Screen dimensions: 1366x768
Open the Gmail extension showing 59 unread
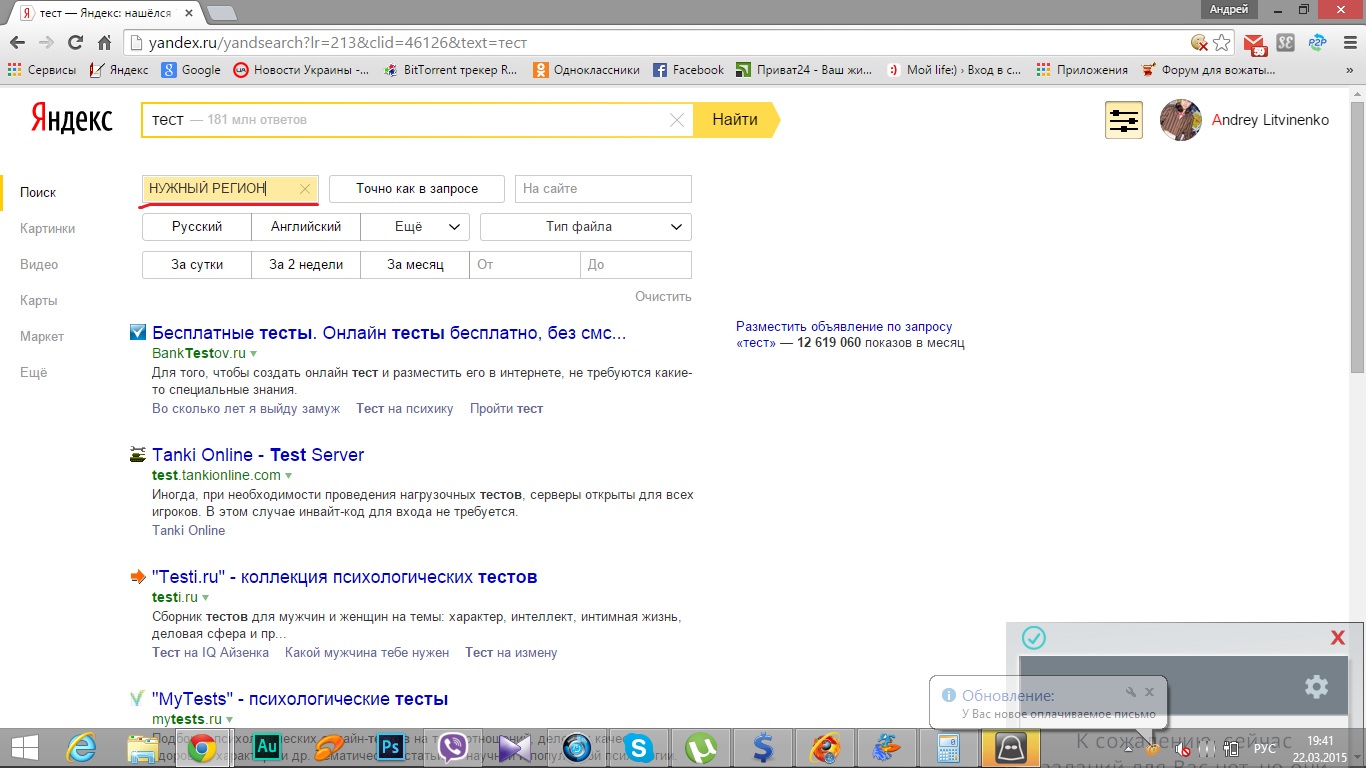[1255, 44]
